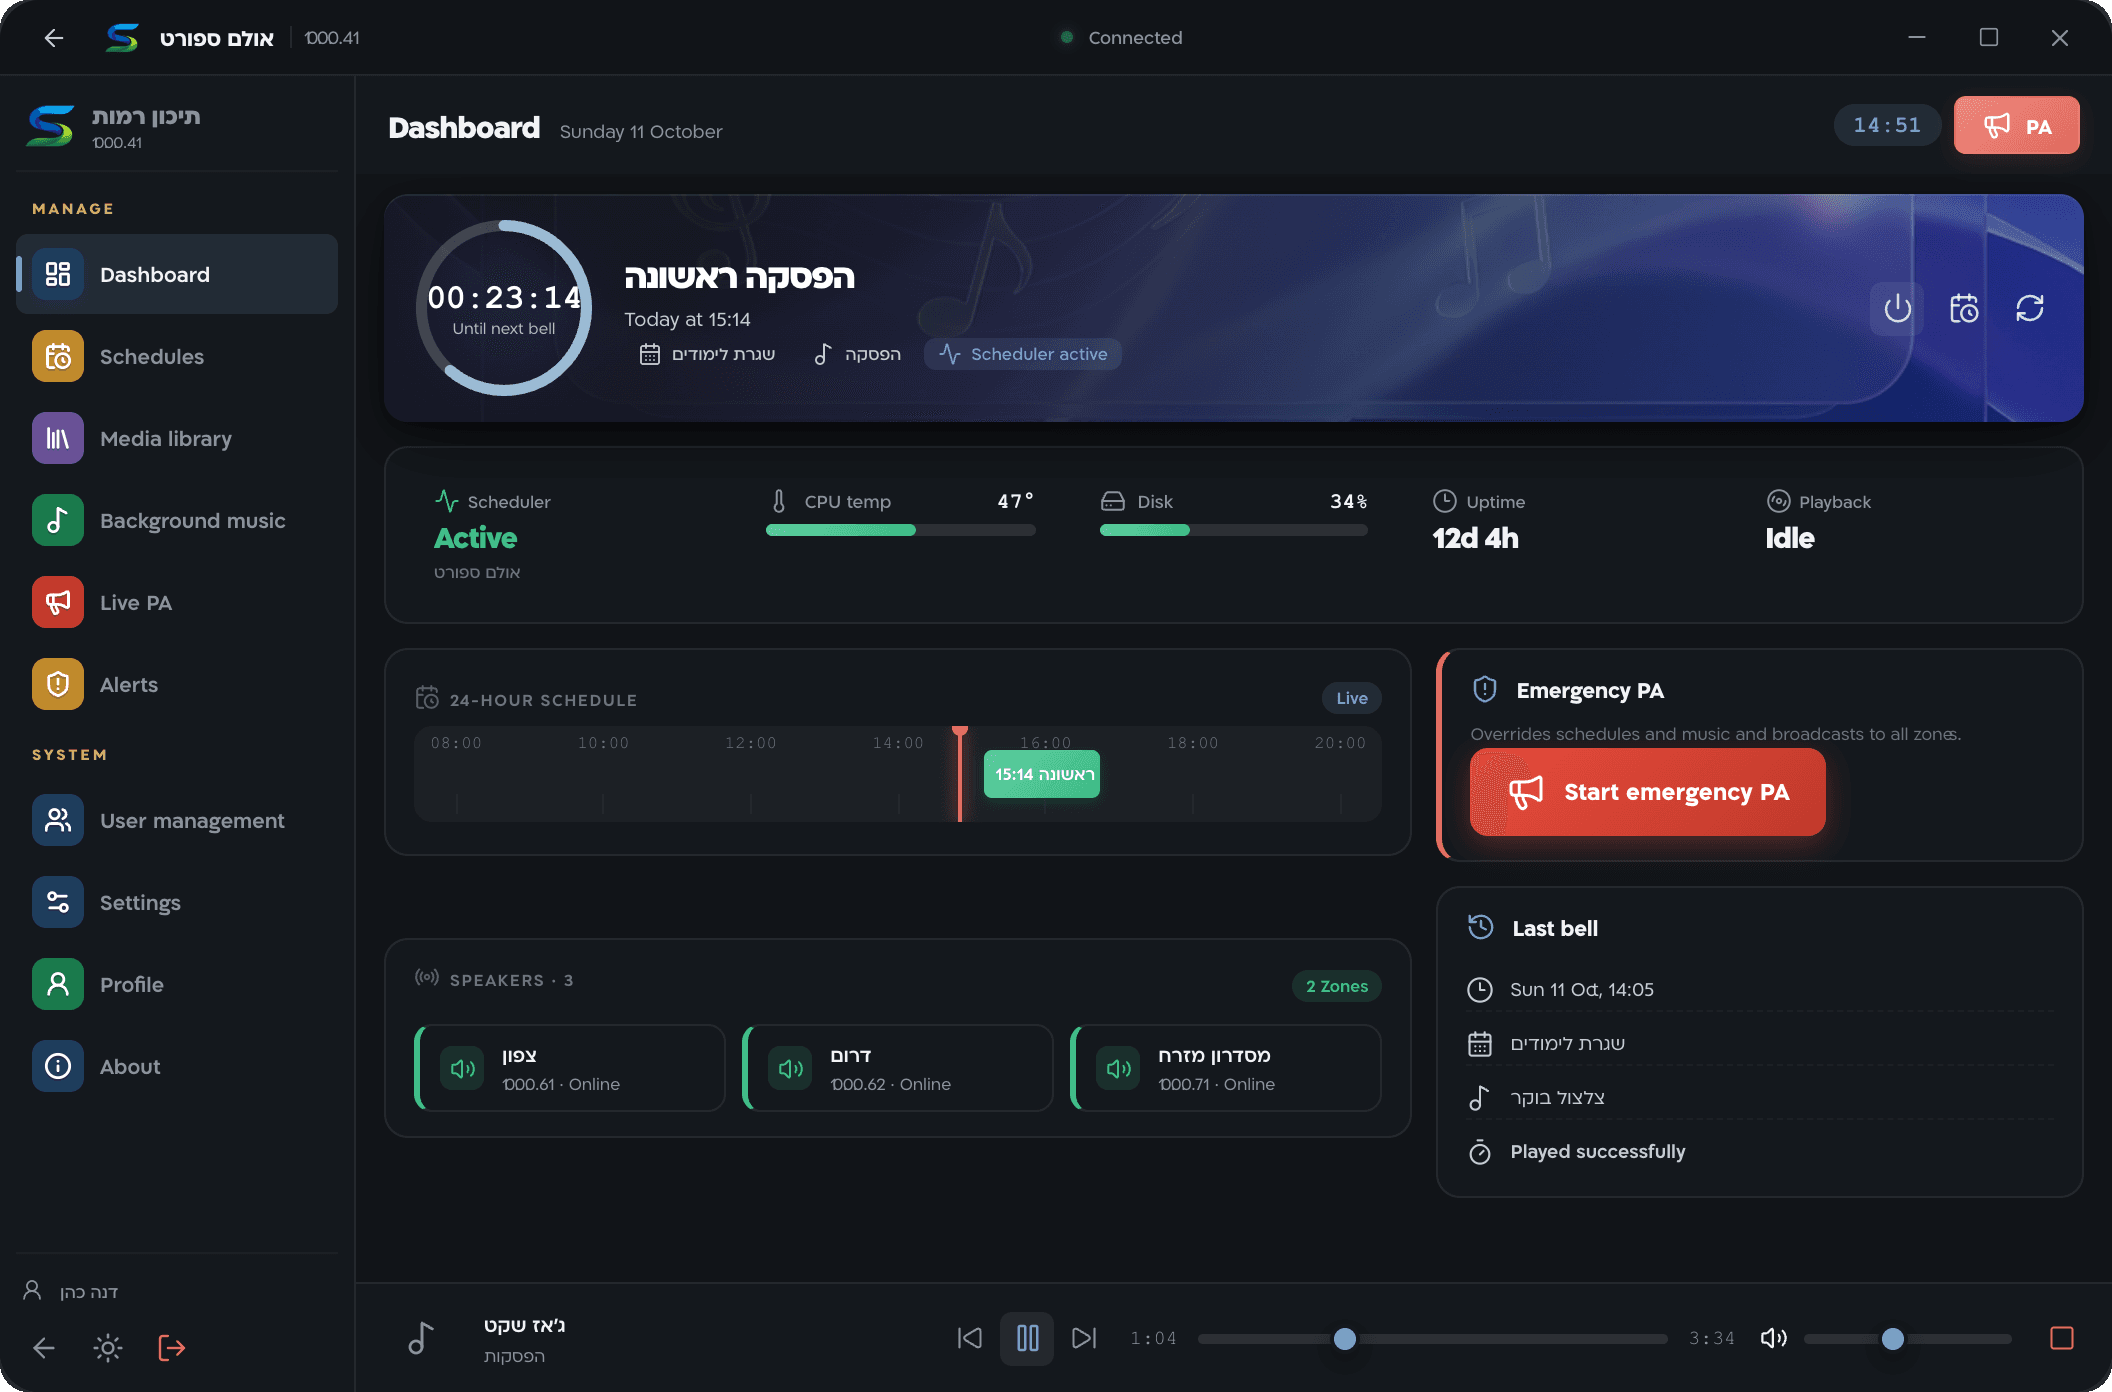Select the צפון speaker card
2112x1392 pixels.
point(569,1068)
